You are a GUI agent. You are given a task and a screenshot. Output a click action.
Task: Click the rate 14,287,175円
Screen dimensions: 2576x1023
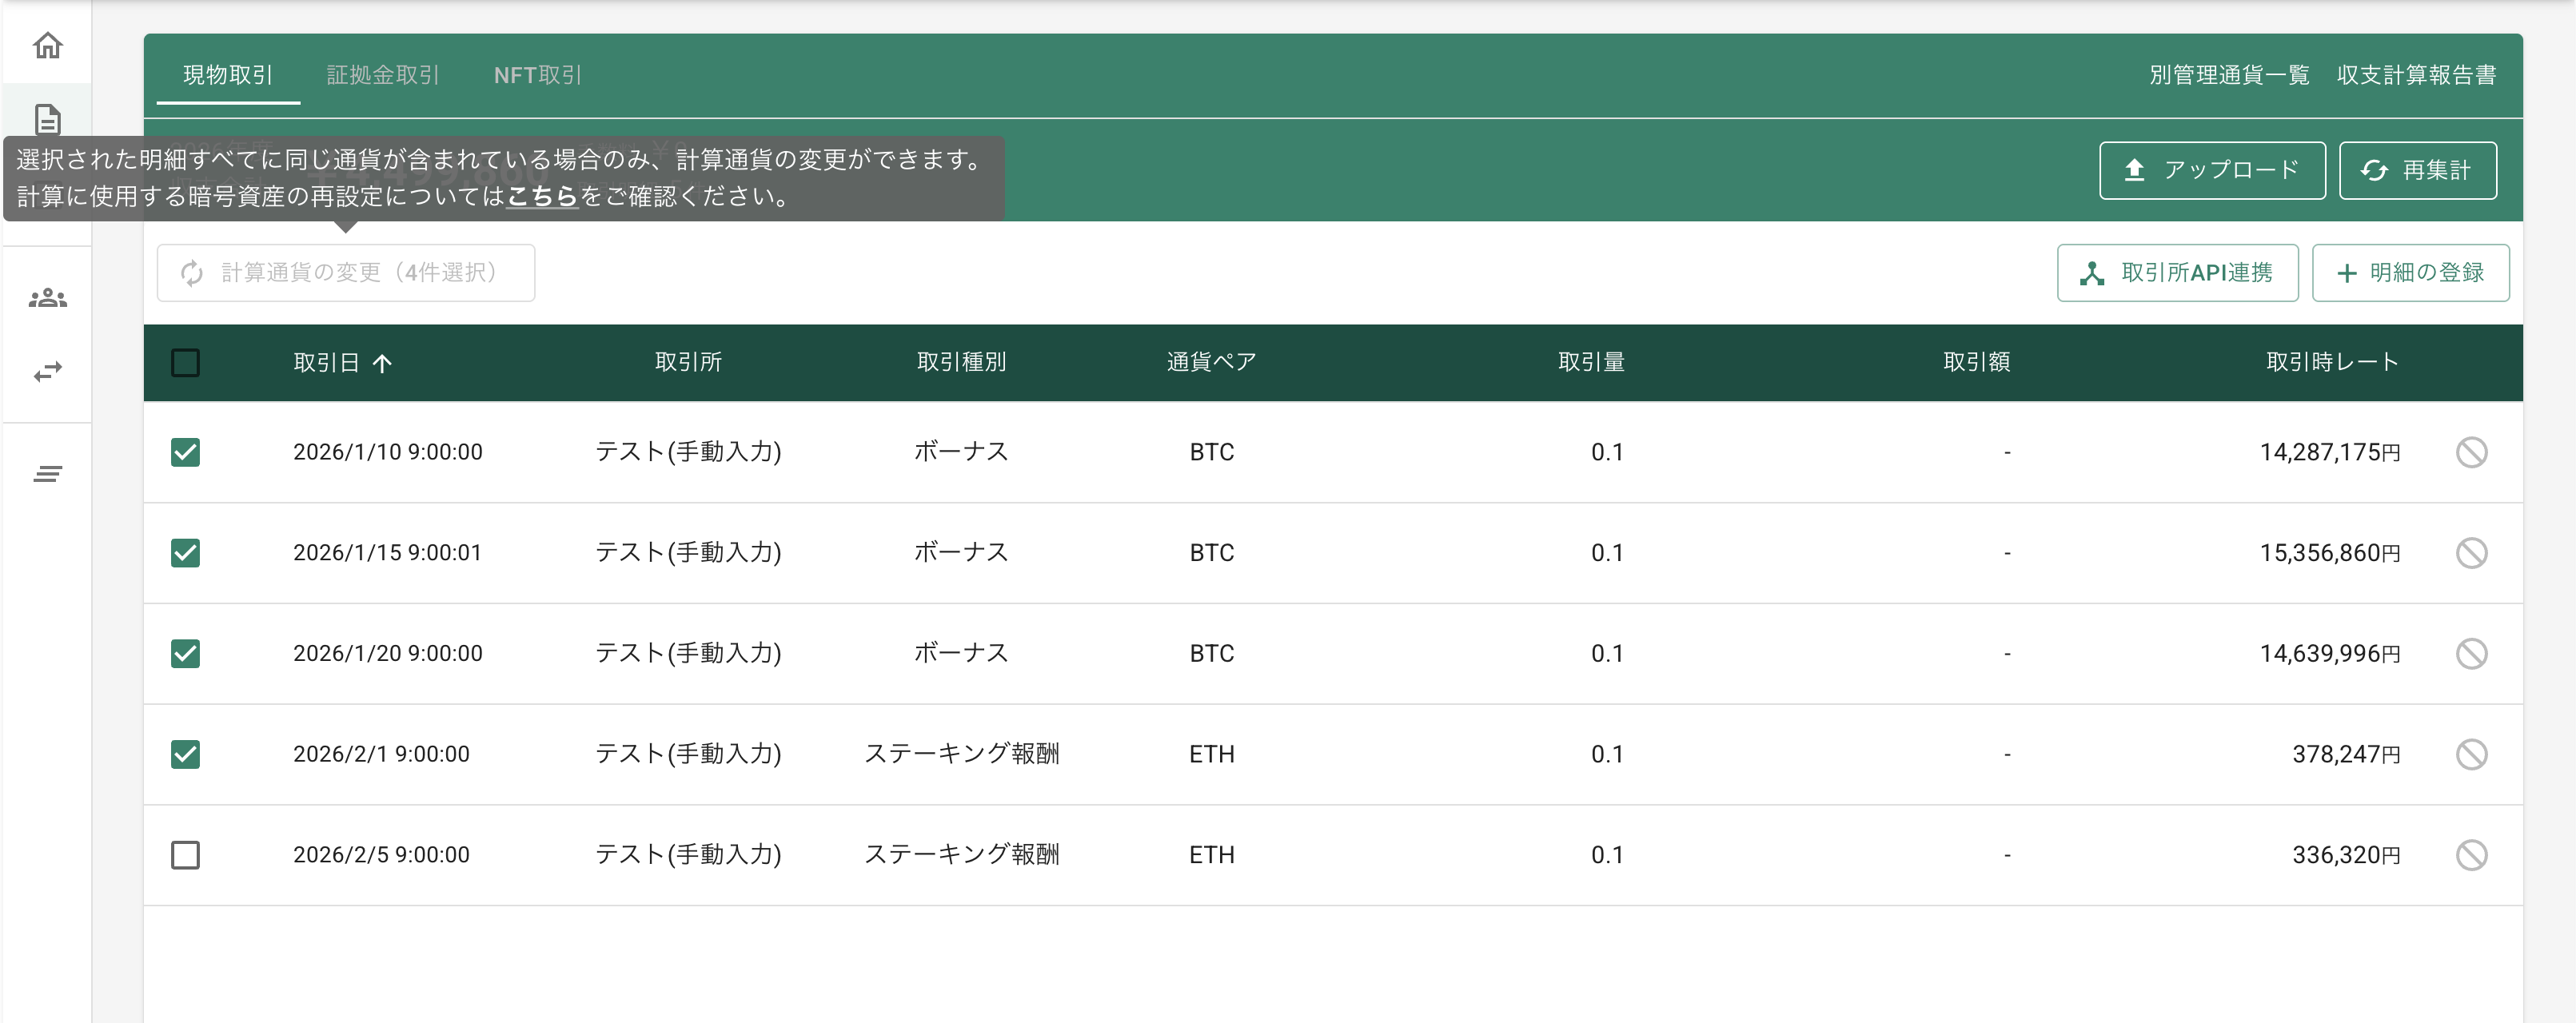tap(2330, 452)
